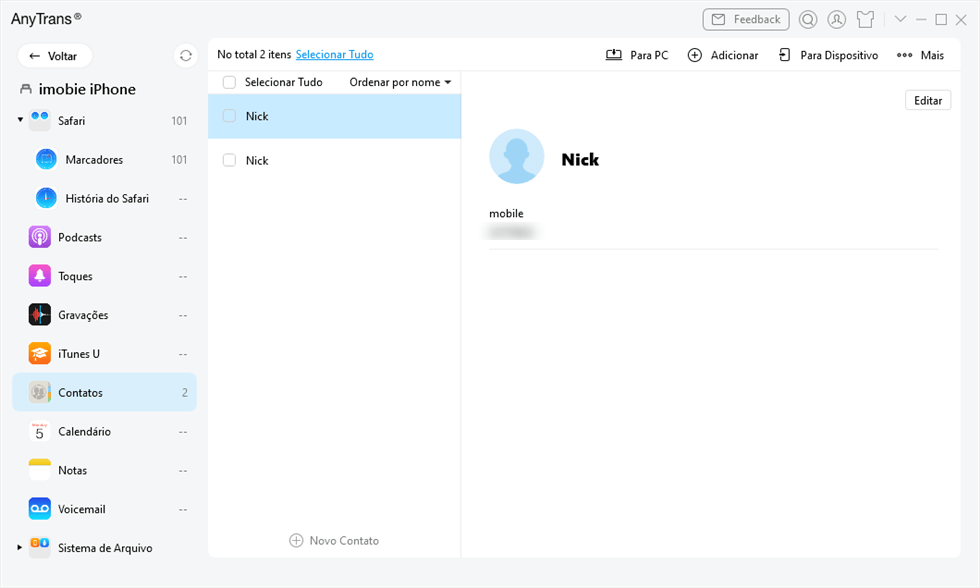The width and height of the screenshot is (980, 588).
Task: Open the Calendário category label
Action: [84, 432]
